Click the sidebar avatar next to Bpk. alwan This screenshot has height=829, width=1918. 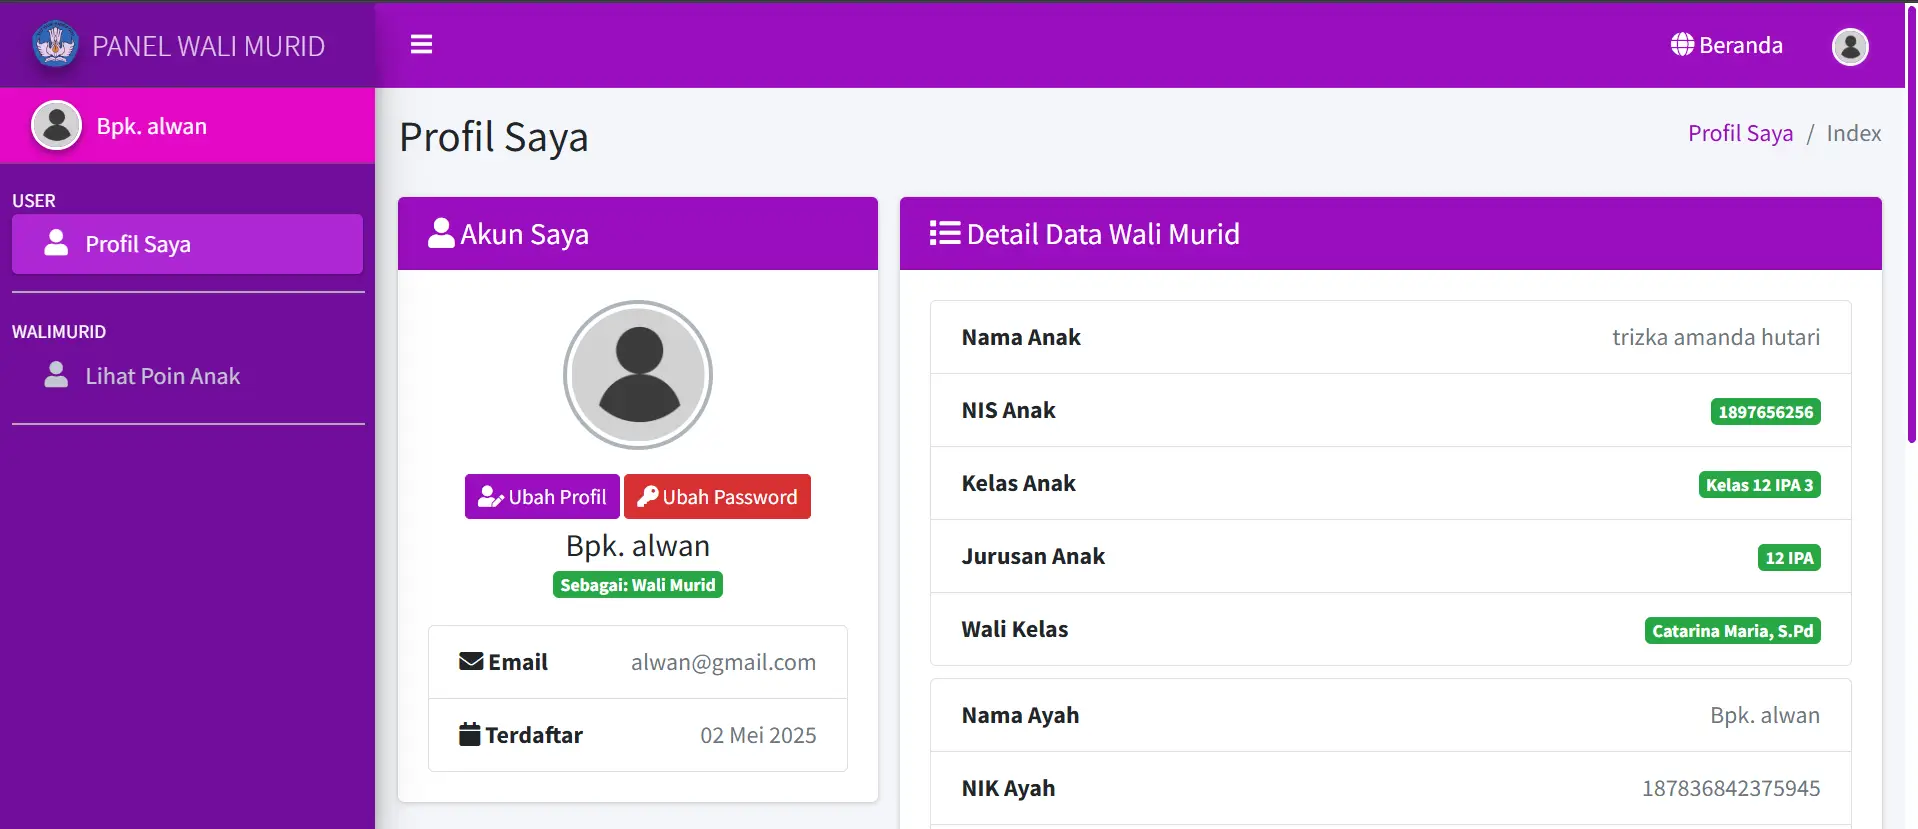tap(57, 126)
